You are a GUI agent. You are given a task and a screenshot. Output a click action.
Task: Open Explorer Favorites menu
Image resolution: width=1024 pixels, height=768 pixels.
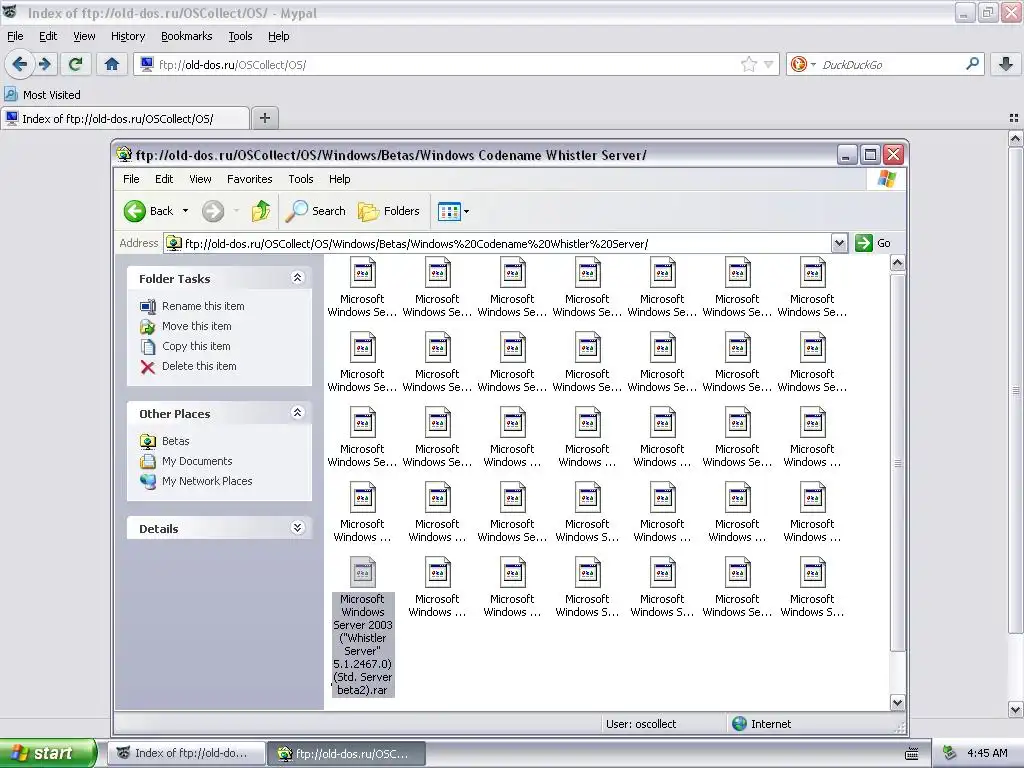tap(249, 179)
